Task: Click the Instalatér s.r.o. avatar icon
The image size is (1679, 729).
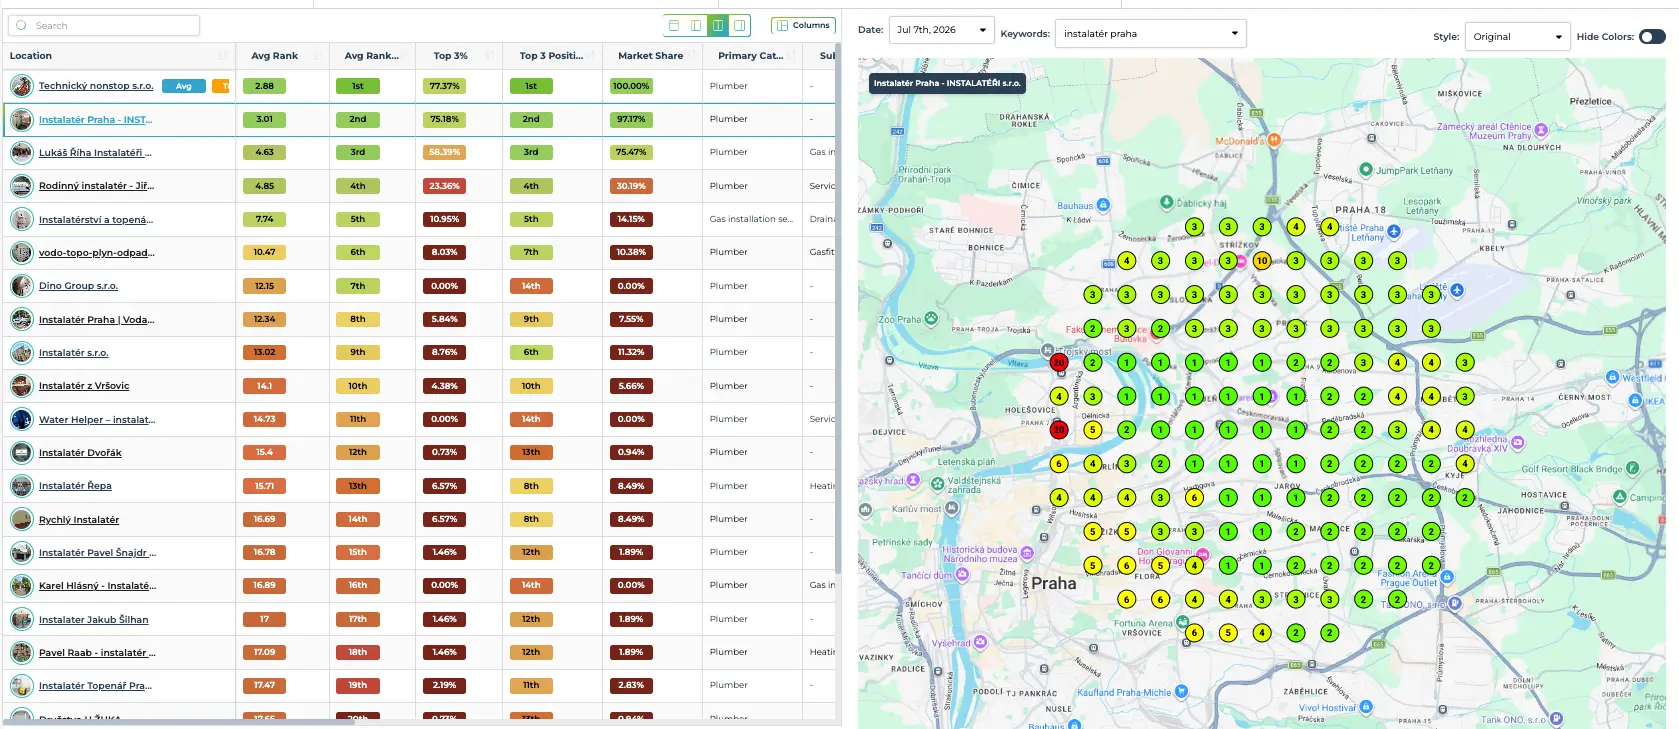Action: 22,353
